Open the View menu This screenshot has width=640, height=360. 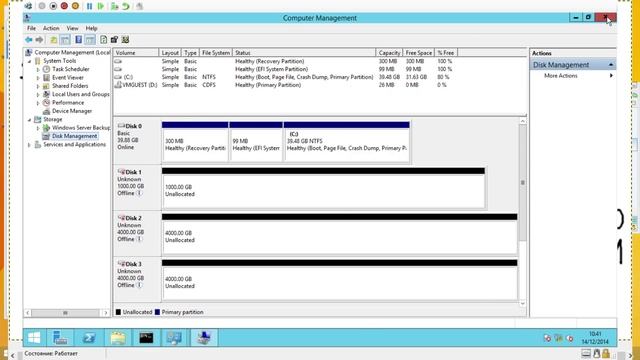tap(72, 28)
